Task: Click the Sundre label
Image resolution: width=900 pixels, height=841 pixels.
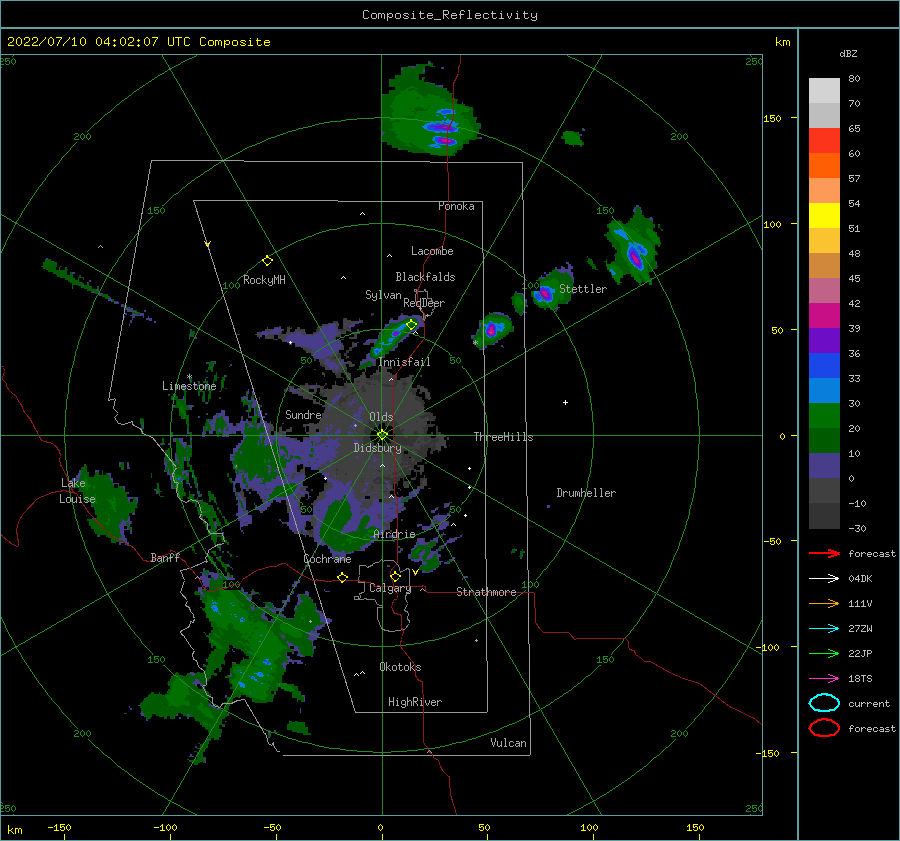Action: [x=303, y=414]
